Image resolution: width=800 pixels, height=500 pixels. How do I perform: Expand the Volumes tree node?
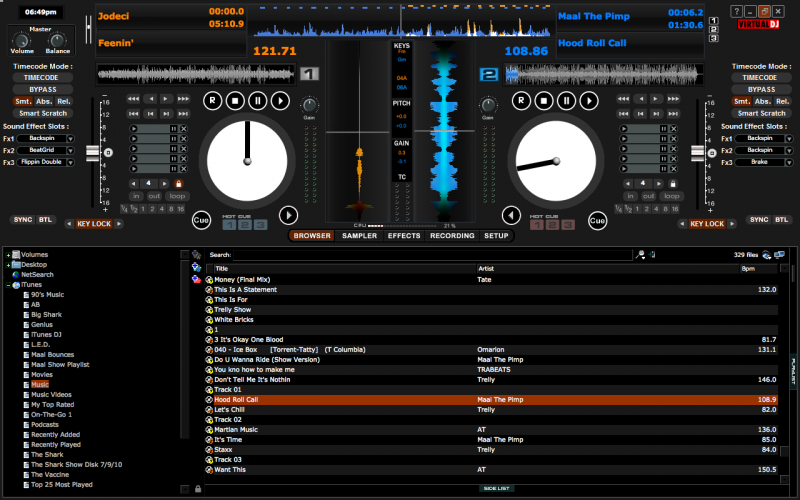coord(8,255)
